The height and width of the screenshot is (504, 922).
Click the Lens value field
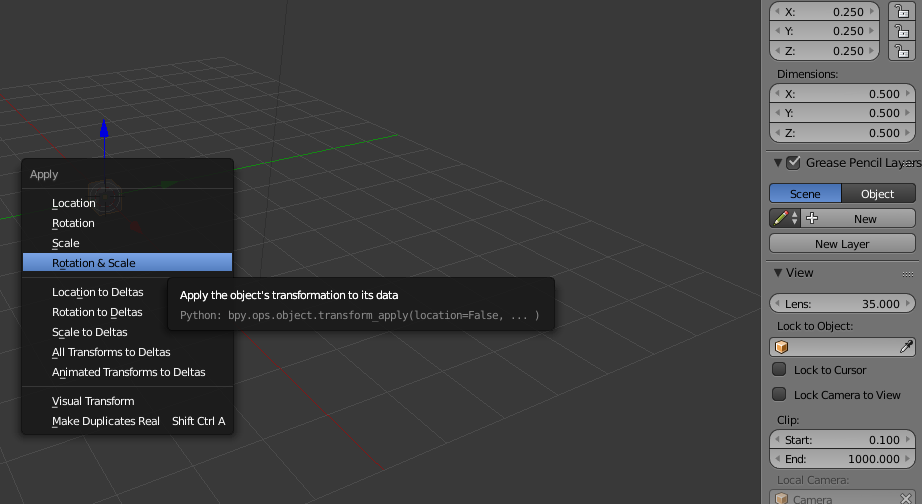point(842,303)
